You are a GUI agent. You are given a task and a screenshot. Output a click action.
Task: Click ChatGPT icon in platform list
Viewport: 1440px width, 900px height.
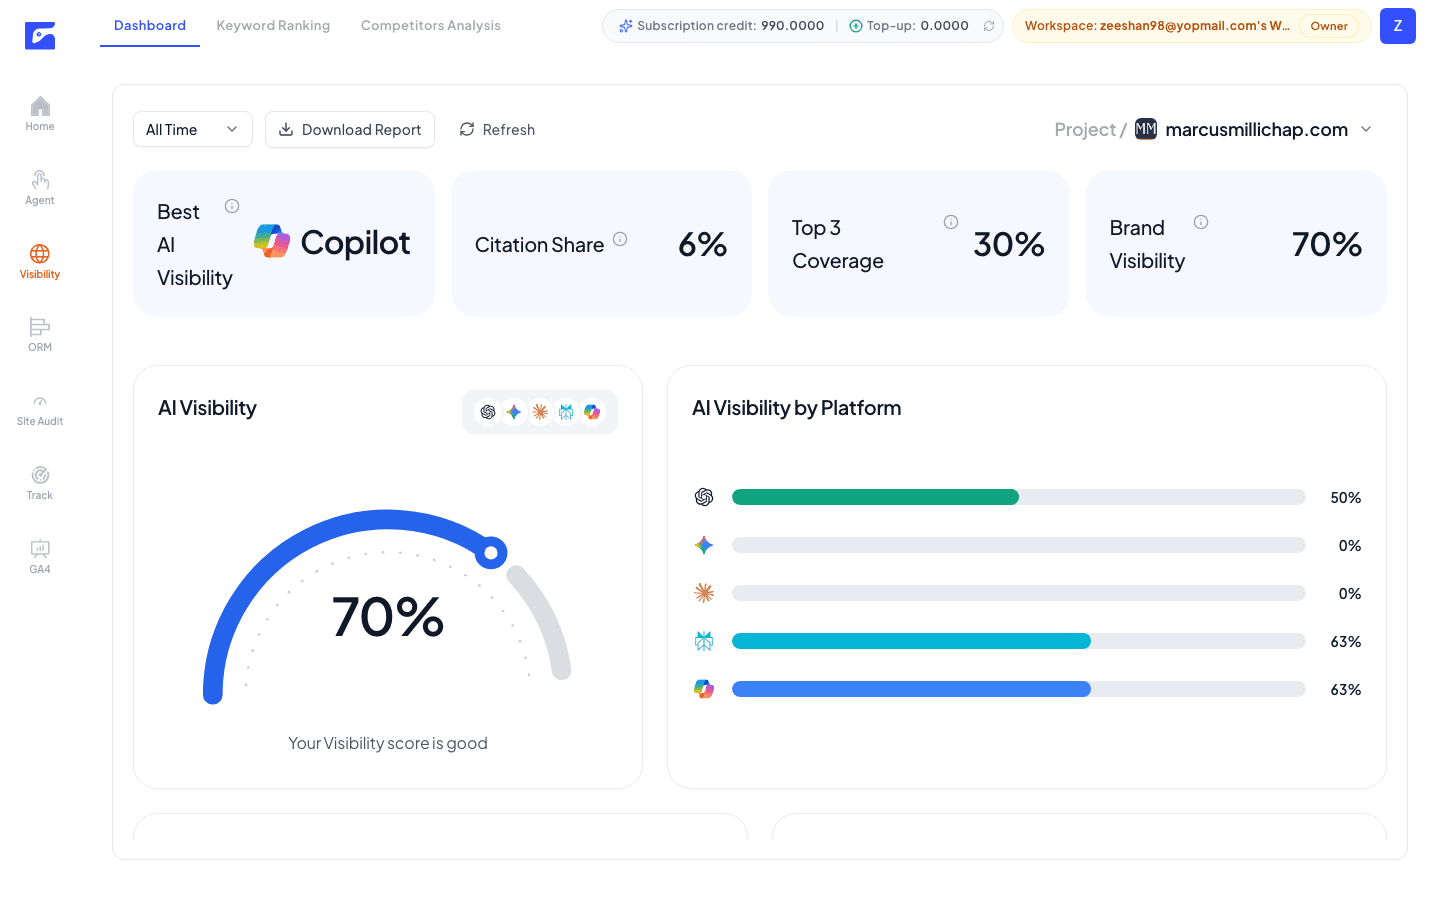point(704,497)
